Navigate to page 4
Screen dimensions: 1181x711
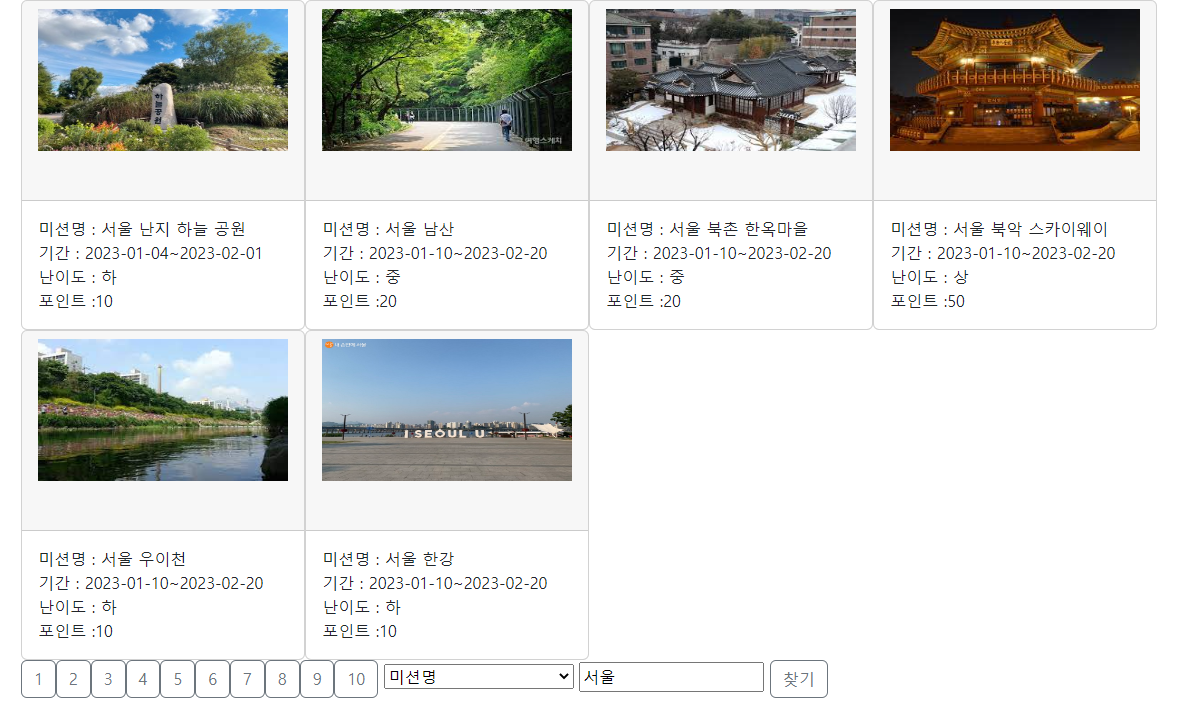click(143, 679)
